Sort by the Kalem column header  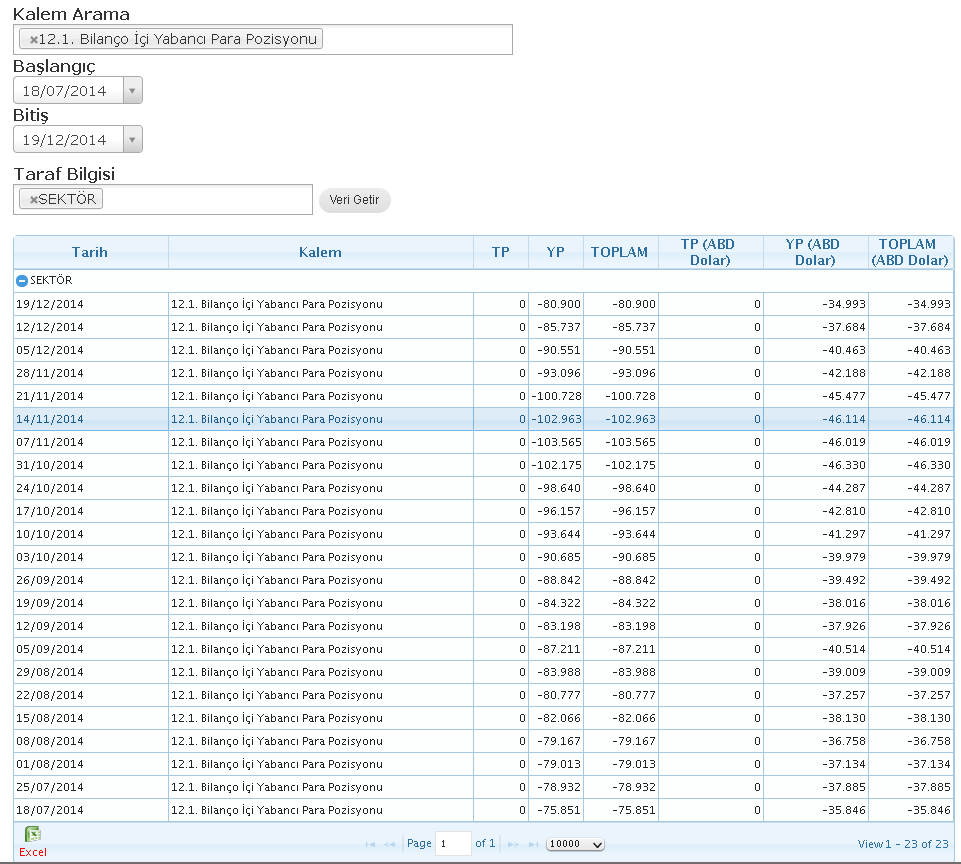[321, 252]
